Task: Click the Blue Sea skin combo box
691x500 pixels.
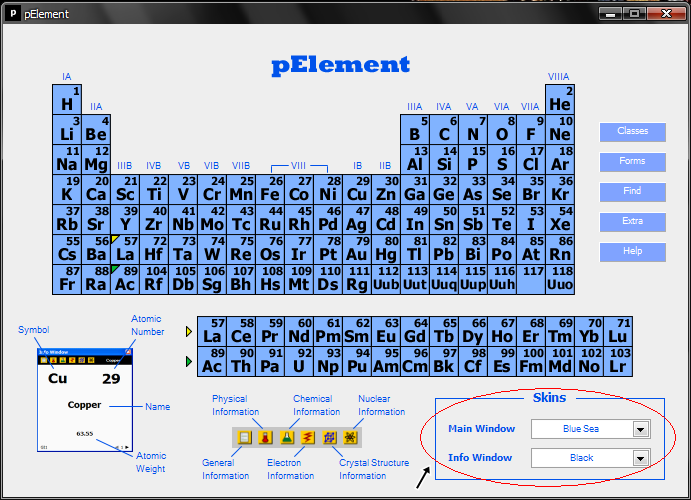Action: pyautogui.click(x=580, y=429)
